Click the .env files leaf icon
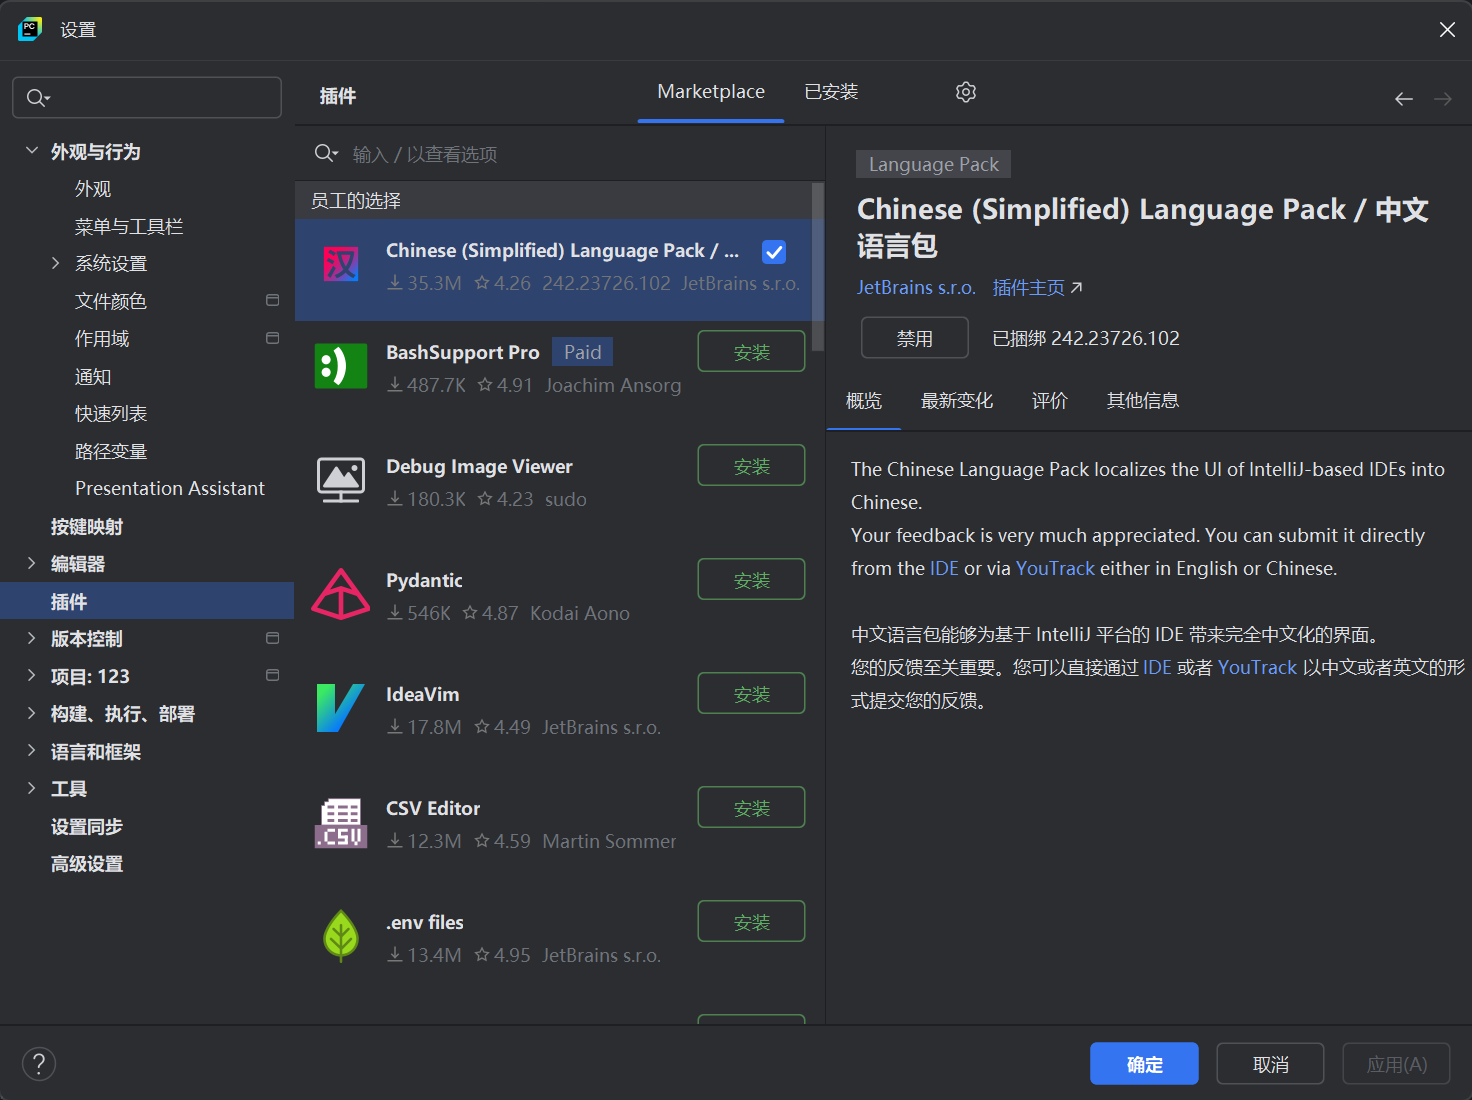 [341, 936]
